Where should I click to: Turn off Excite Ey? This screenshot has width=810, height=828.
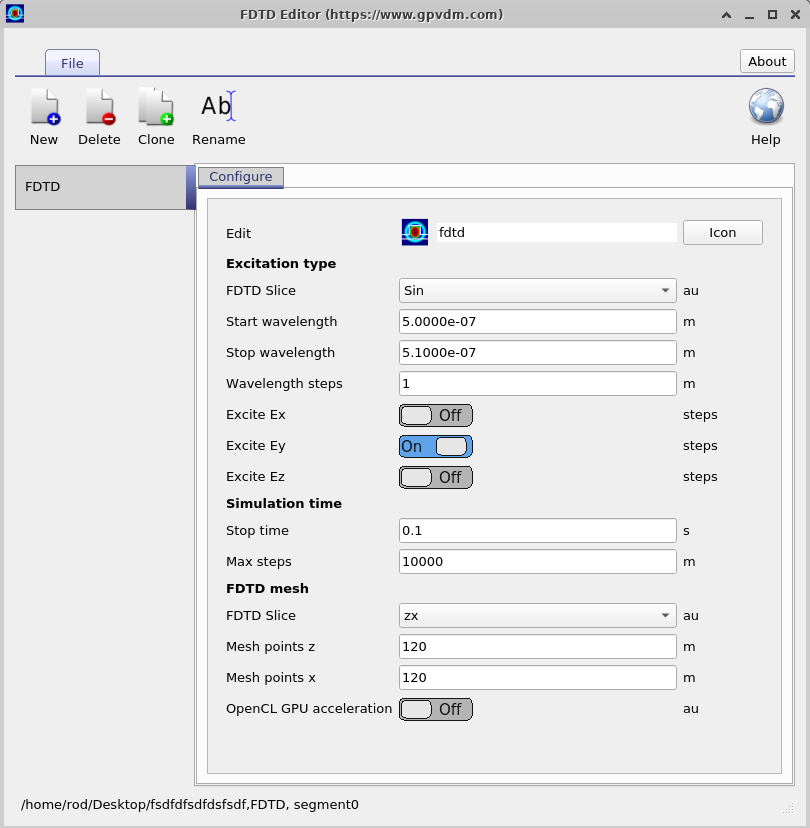pyautogui.click(x=435, y=446)
